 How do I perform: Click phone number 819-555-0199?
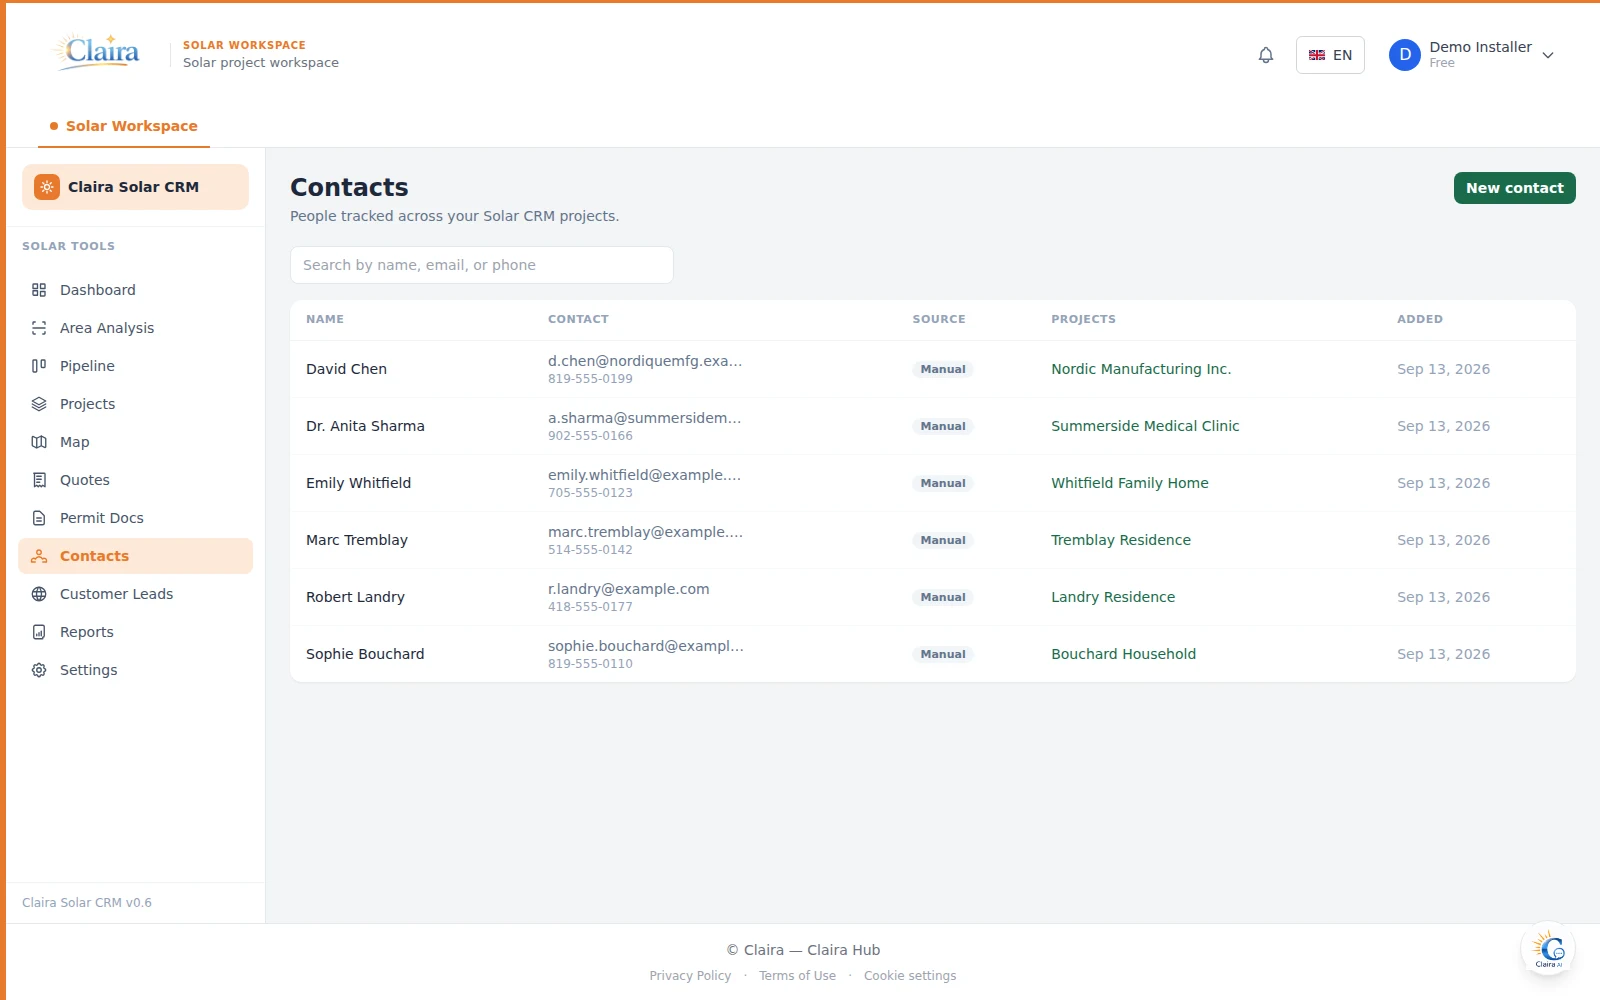(x=590, y=379)
